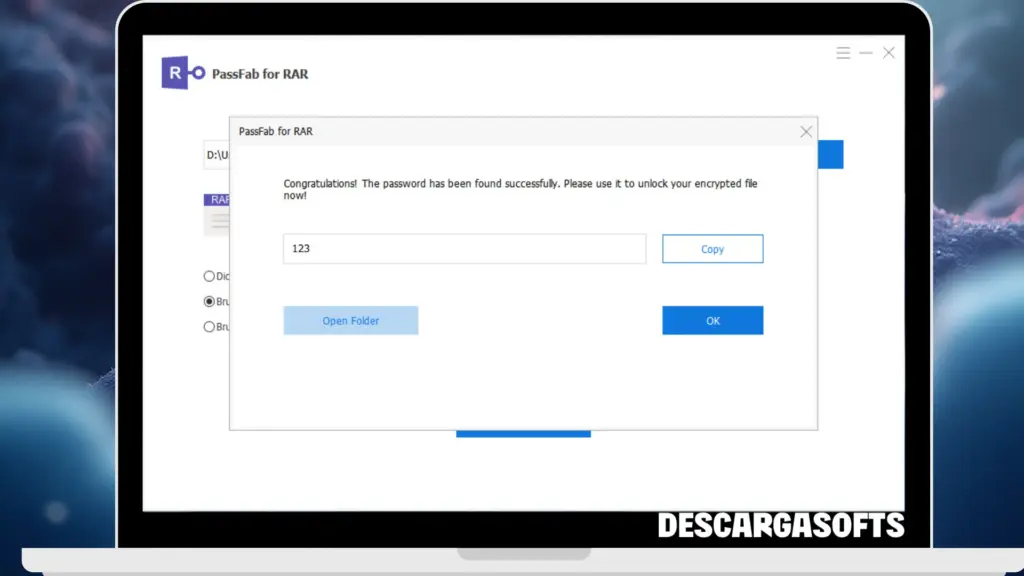Minimize the PassFab for RAR main window

[x=866, y=53]
